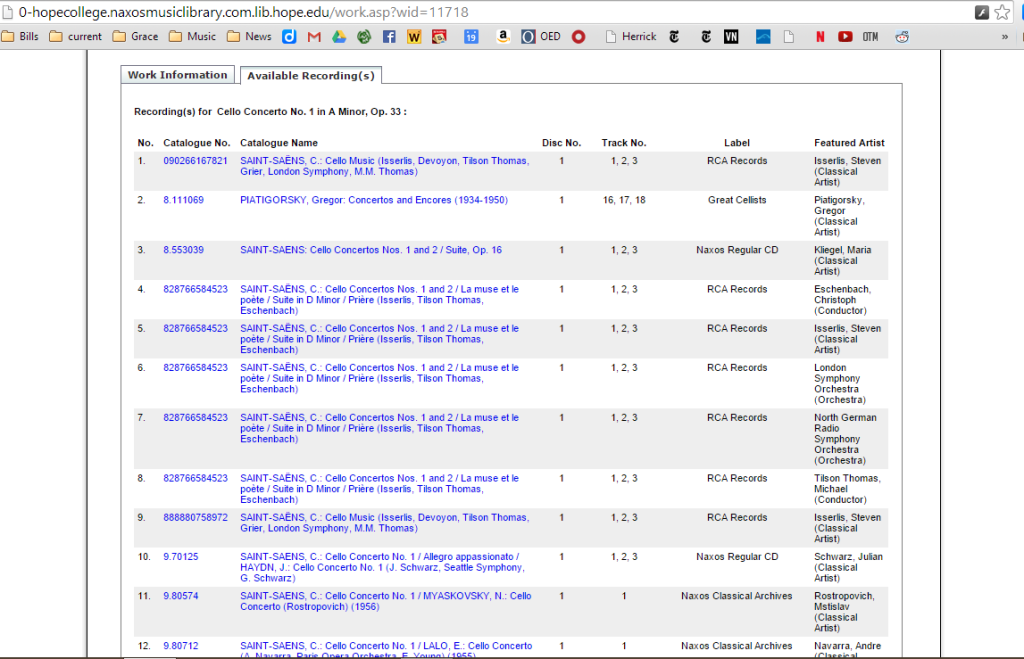Open catalogue number 888880758972
Image resolution: width=1024 pixels, height=659 pixels.
[195, 517]
